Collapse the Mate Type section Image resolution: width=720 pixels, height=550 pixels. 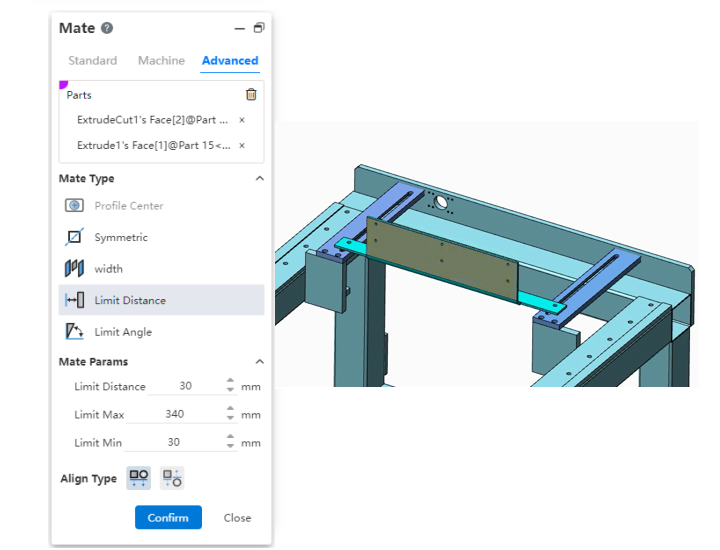pyautogui.click(x=259, y=178)
